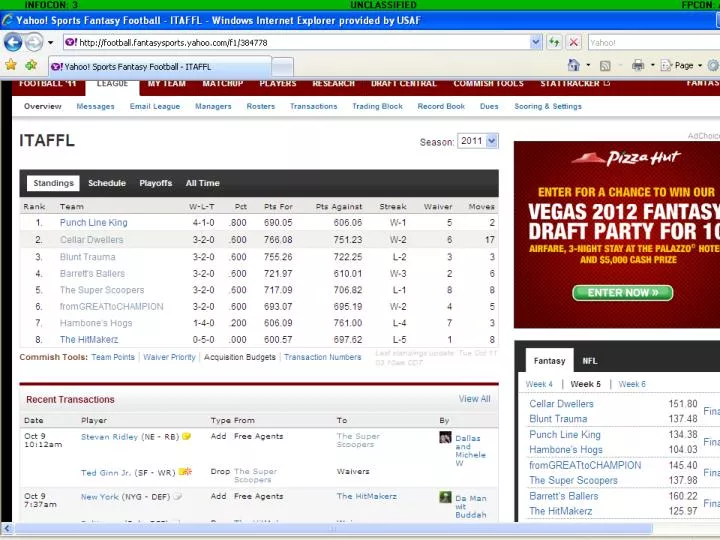Open the Managers link
The height and width of the screenshot is (540, 720).
pos(213,107)
